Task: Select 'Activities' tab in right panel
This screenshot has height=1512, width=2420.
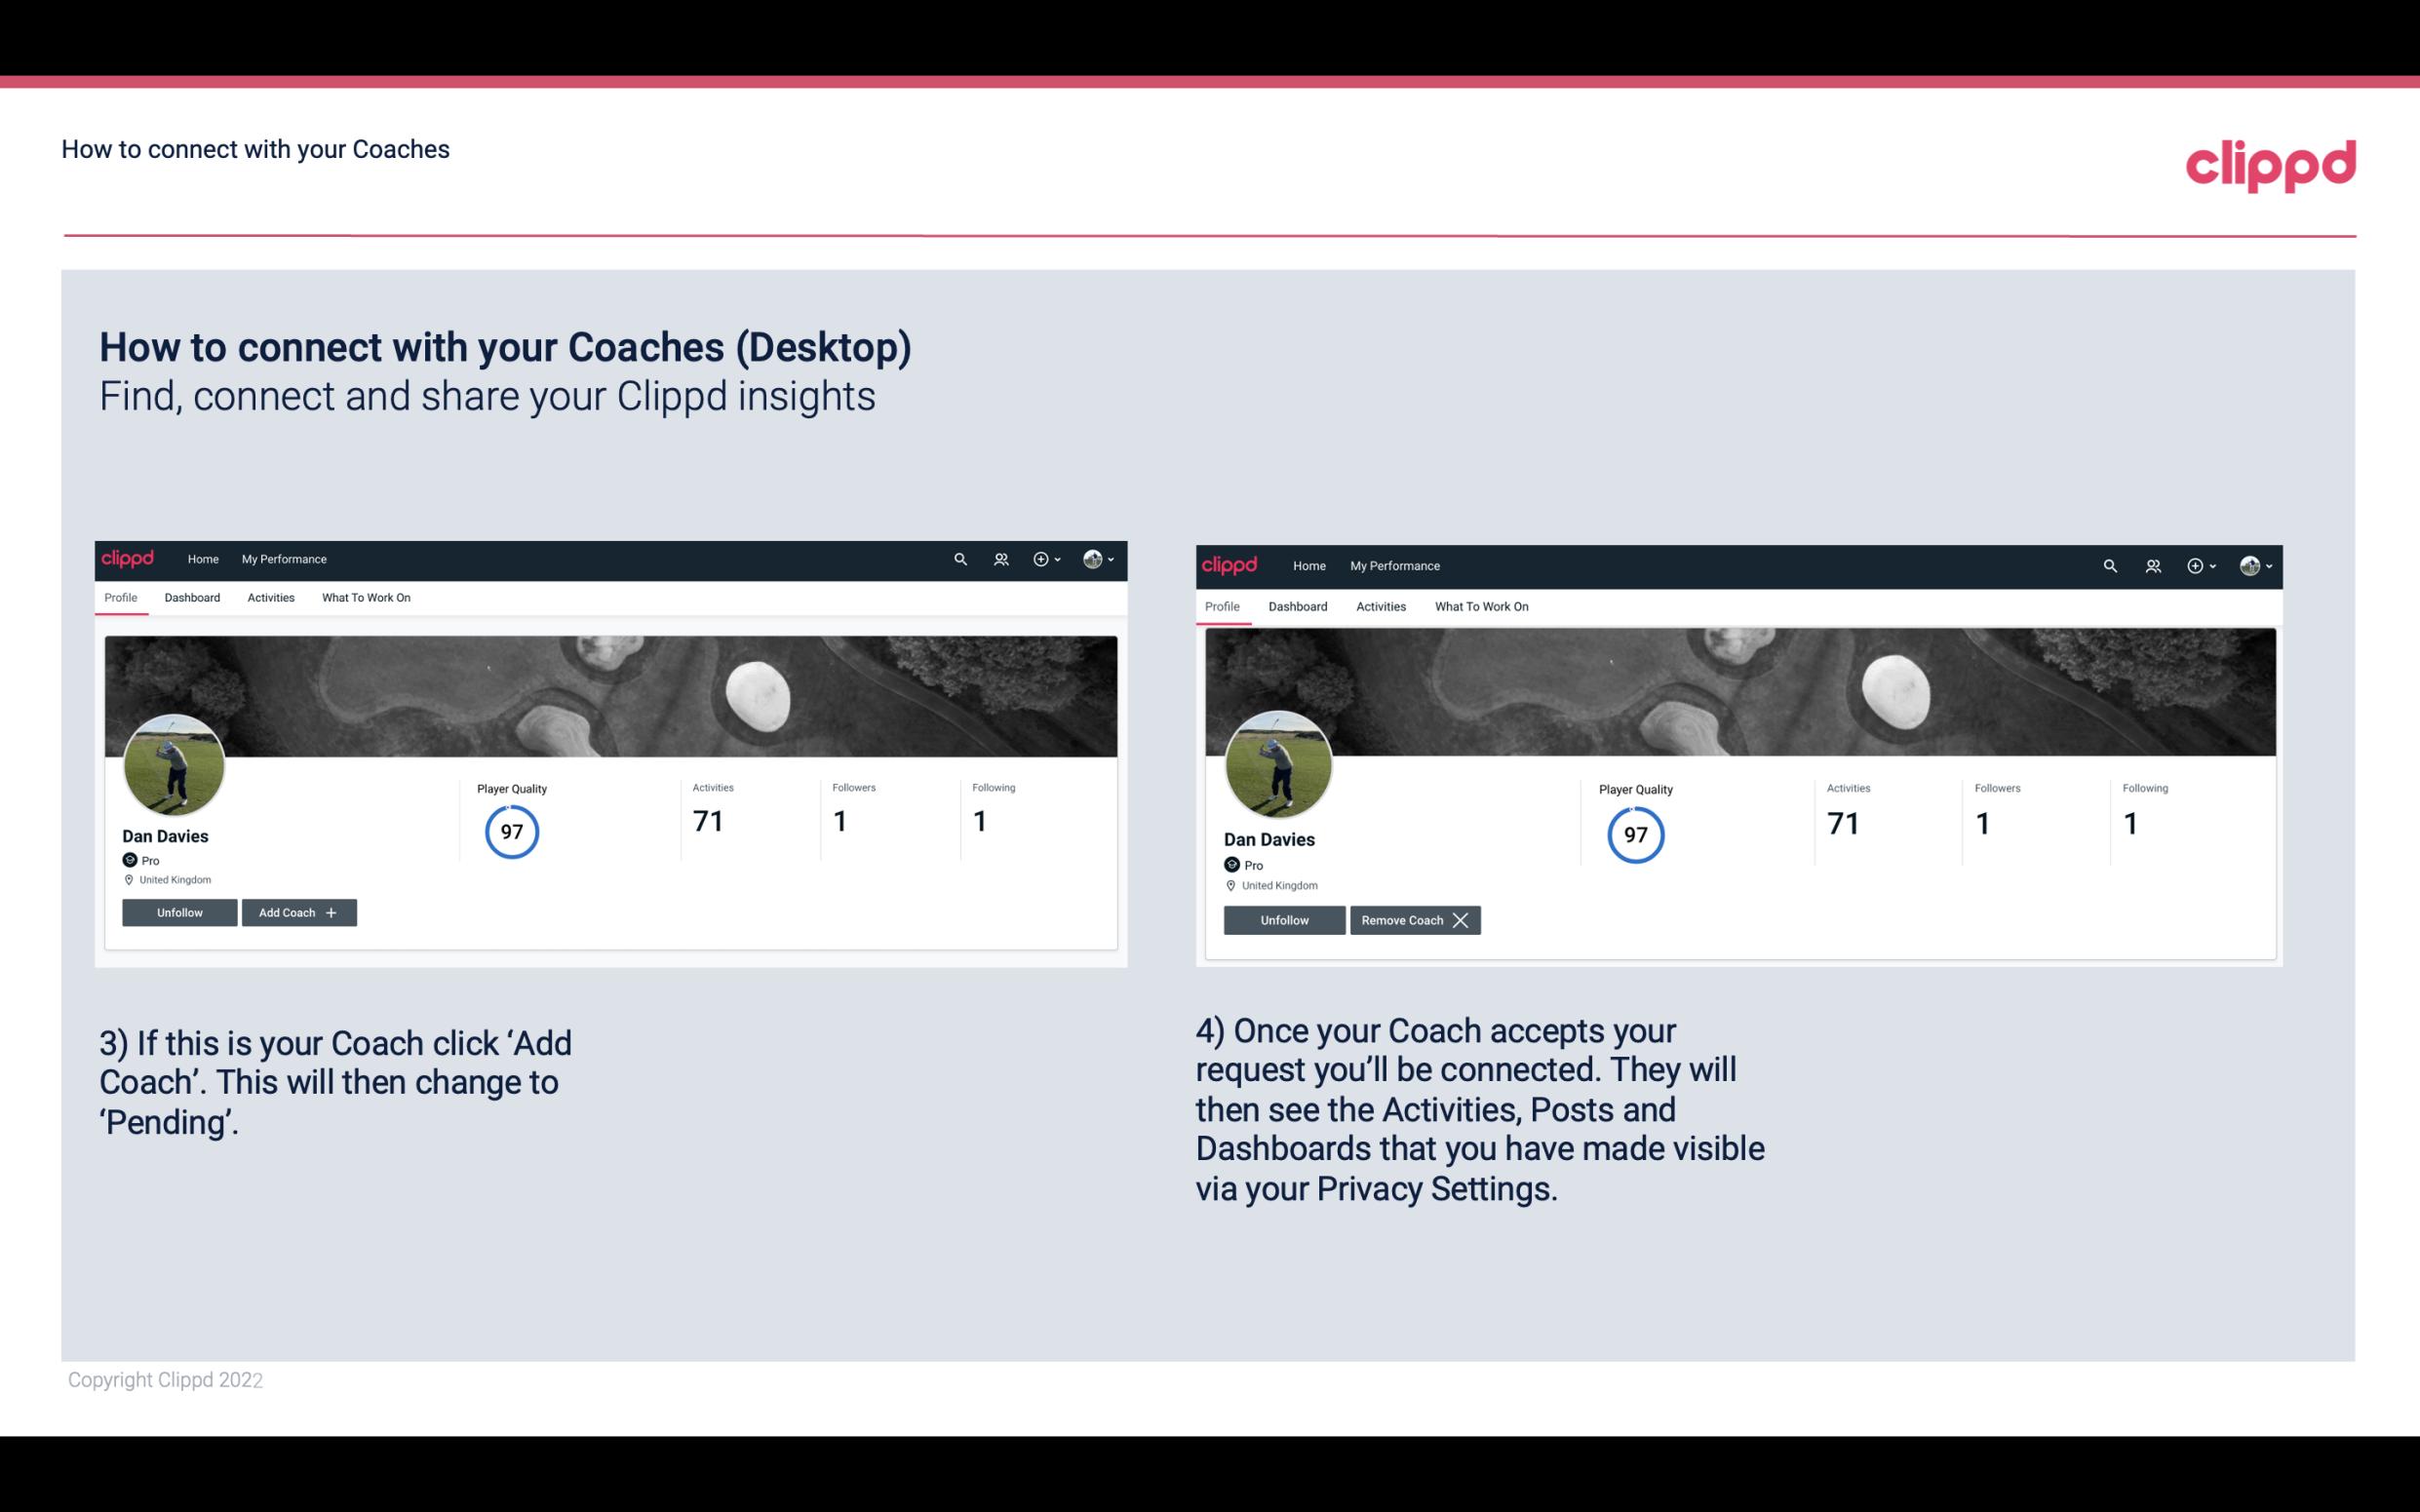Action: [1380, 604]
